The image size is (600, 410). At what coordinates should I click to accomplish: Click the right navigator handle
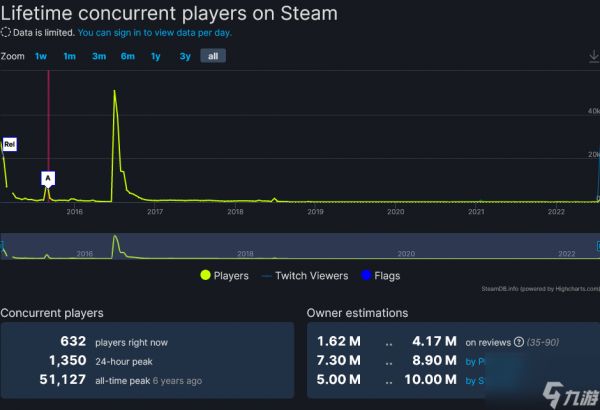598,246
